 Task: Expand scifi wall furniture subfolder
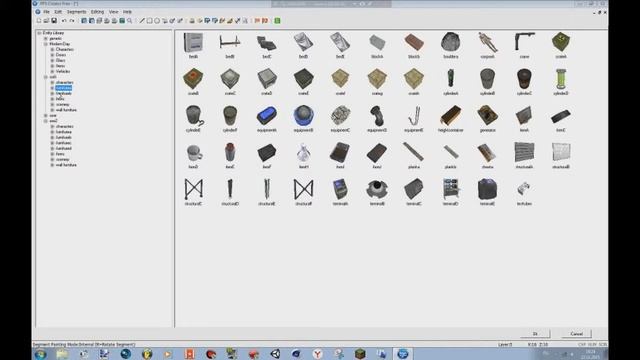tap(52, 110)
